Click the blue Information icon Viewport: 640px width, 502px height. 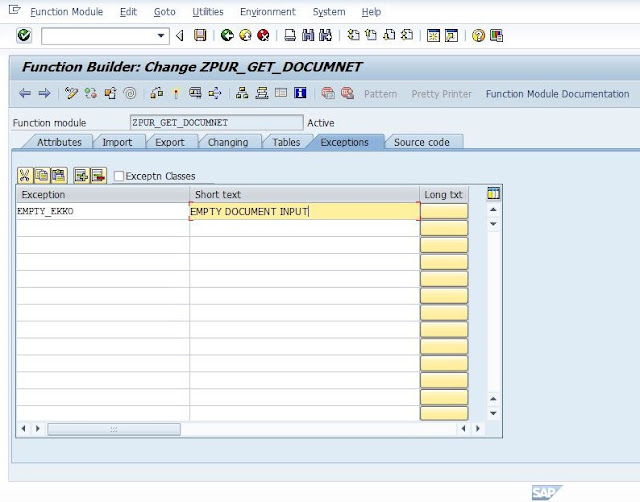(x=300, y=93)
